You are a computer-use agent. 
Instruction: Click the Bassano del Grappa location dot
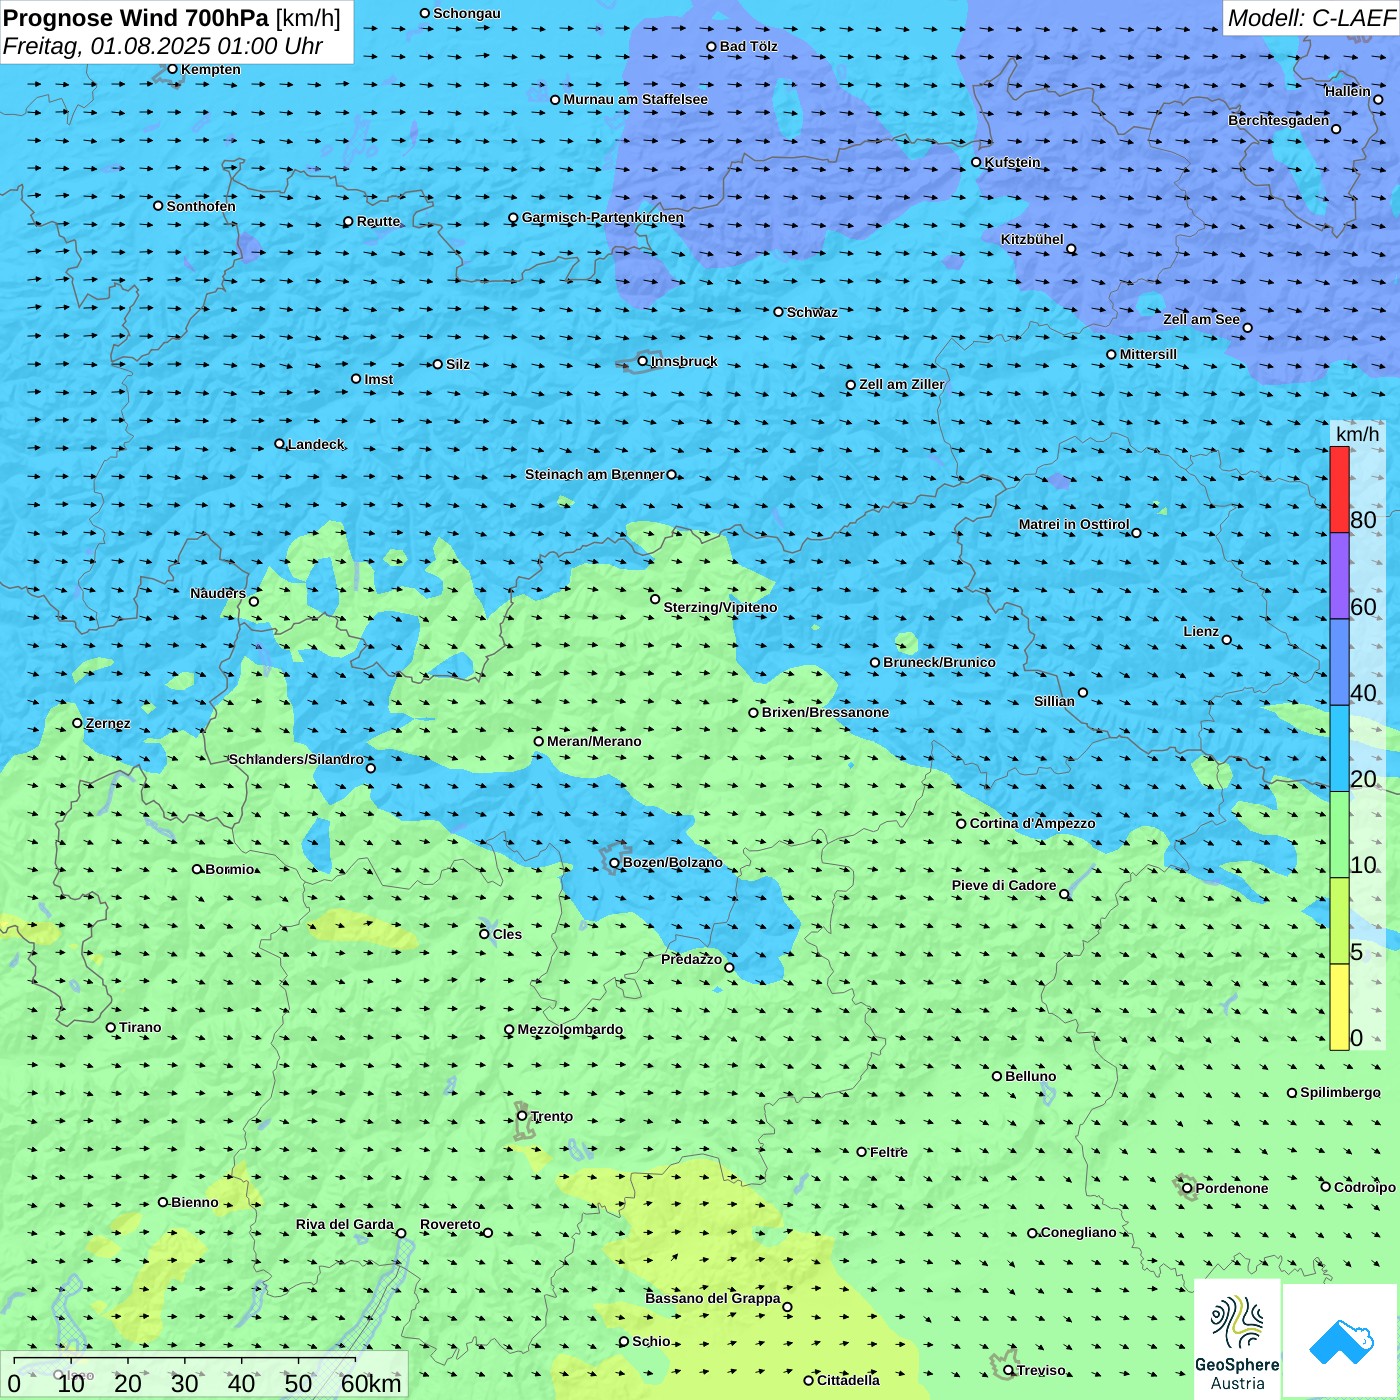[787, 1307]
